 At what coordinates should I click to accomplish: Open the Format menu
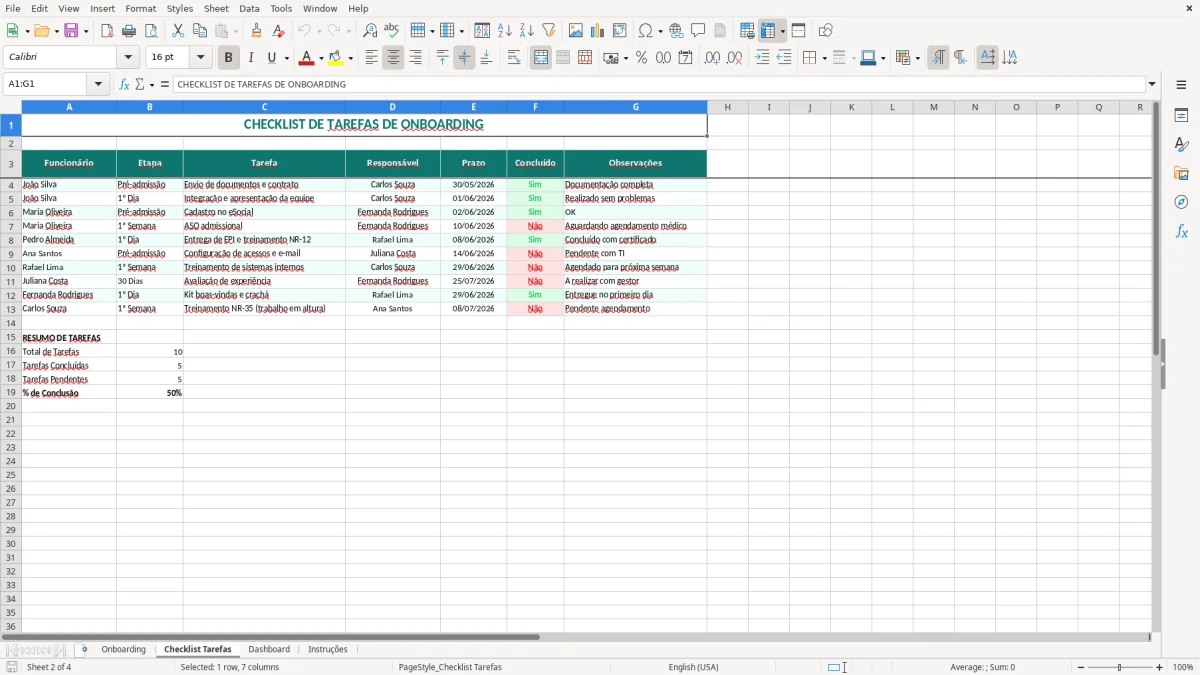click(x=140, y=8)
